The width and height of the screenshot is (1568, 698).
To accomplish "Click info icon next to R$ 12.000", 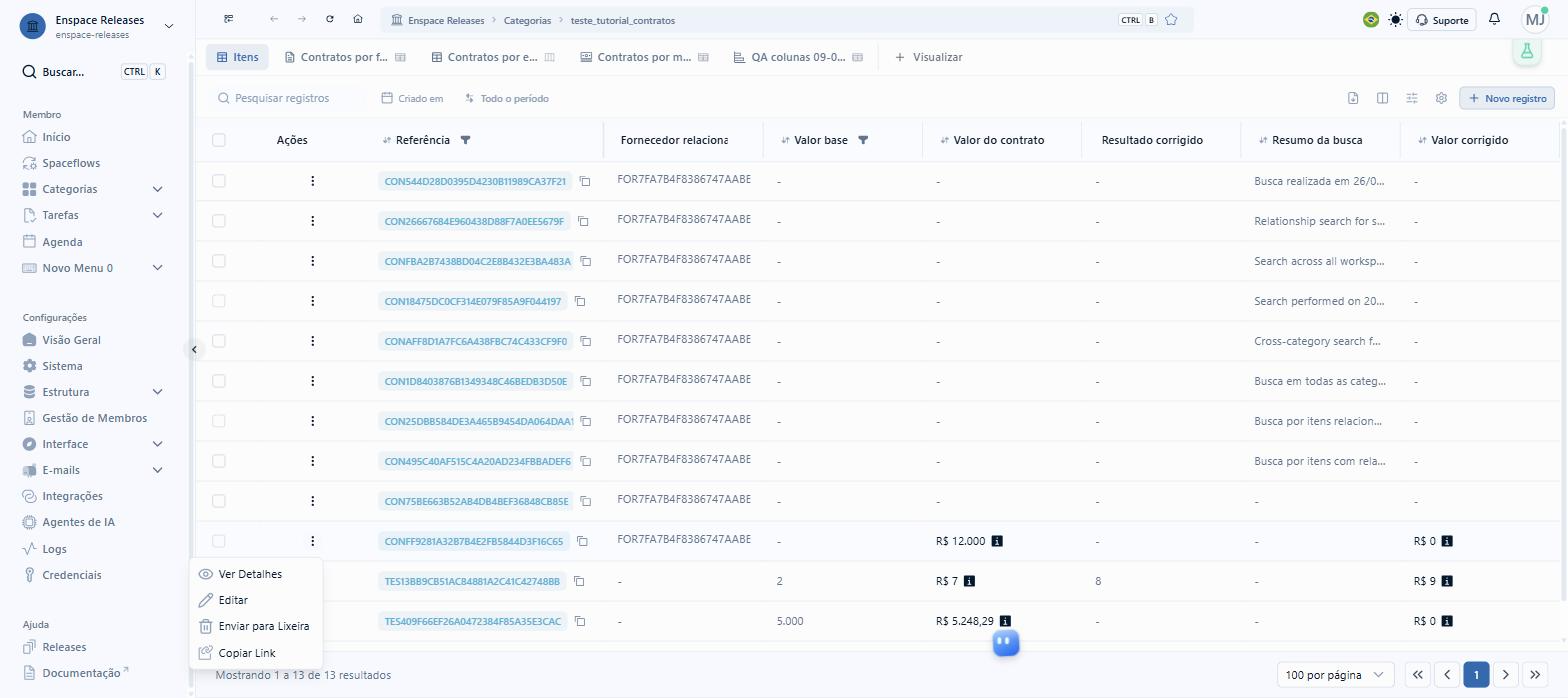I will (x=997, y=541).
